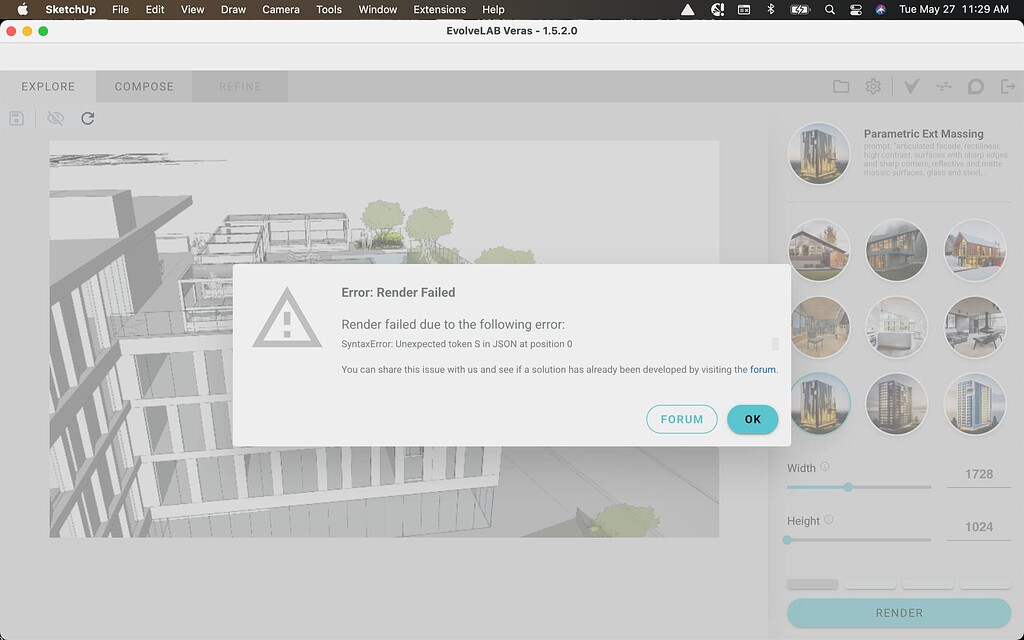Click the Veras checkmark logo icon
Image resolution: width=1024 pixels, height=640 pixels.
tap(910, 86)
